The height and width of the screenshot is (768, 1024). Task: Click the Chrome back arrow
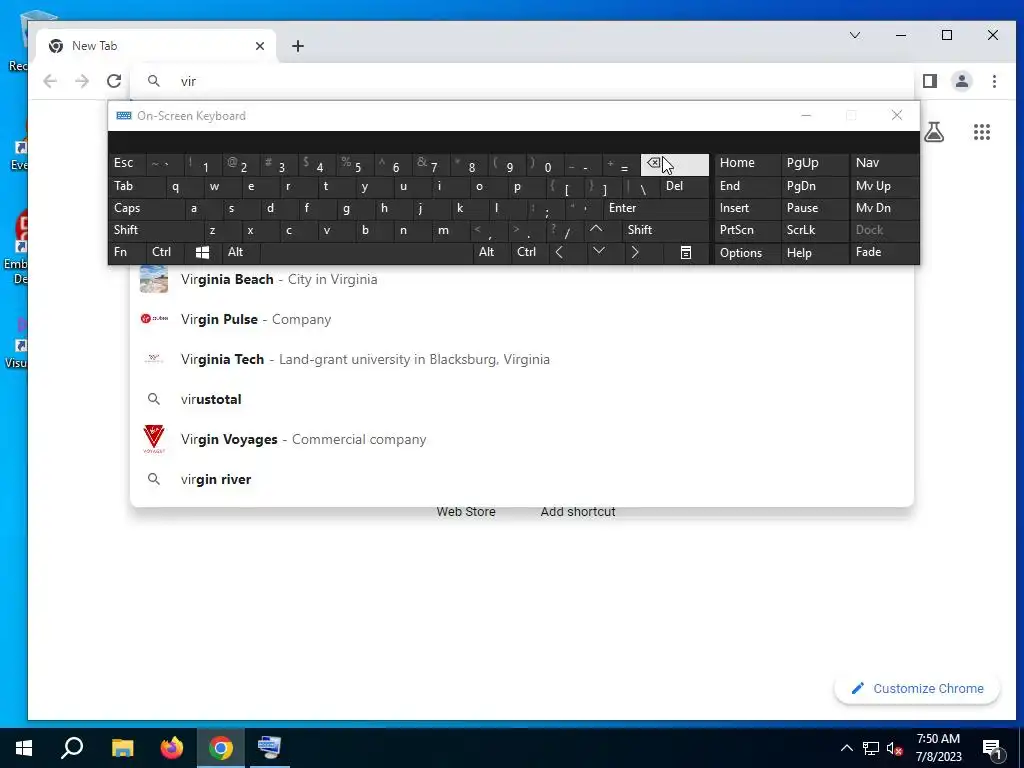pos(50,81)
